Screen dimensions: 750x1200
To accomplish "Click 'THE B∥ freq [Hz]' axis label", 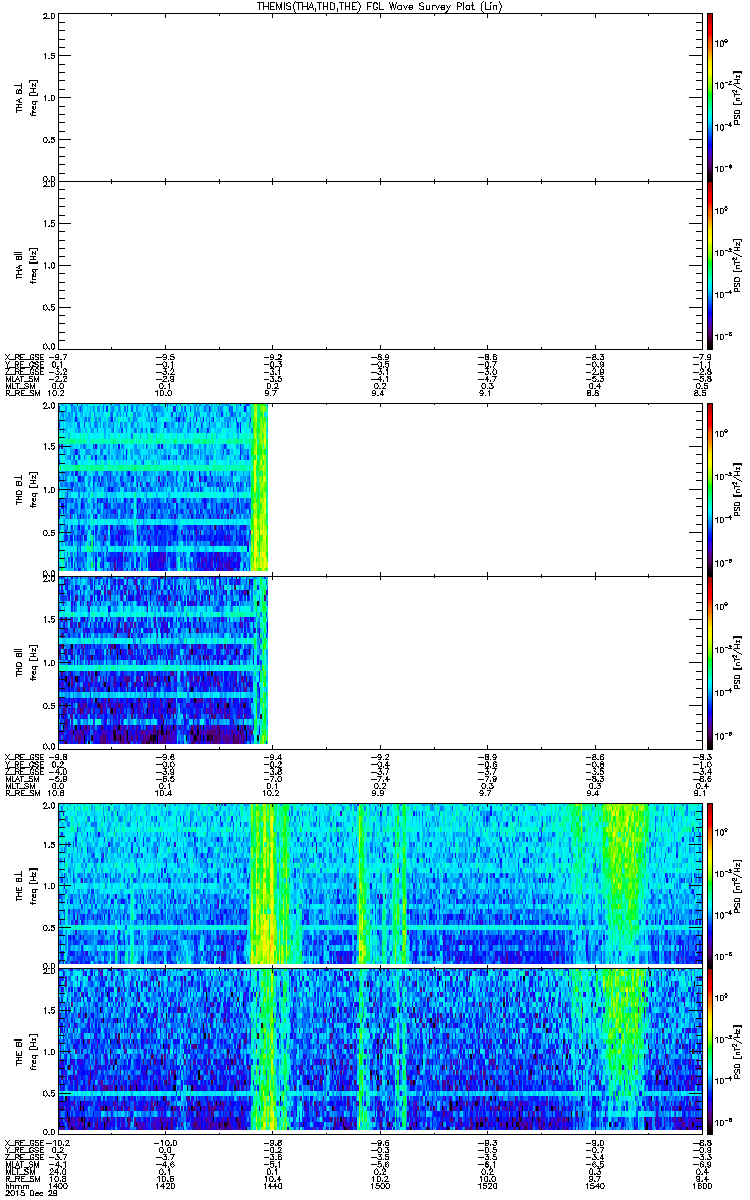I will tap(25, 1050).
